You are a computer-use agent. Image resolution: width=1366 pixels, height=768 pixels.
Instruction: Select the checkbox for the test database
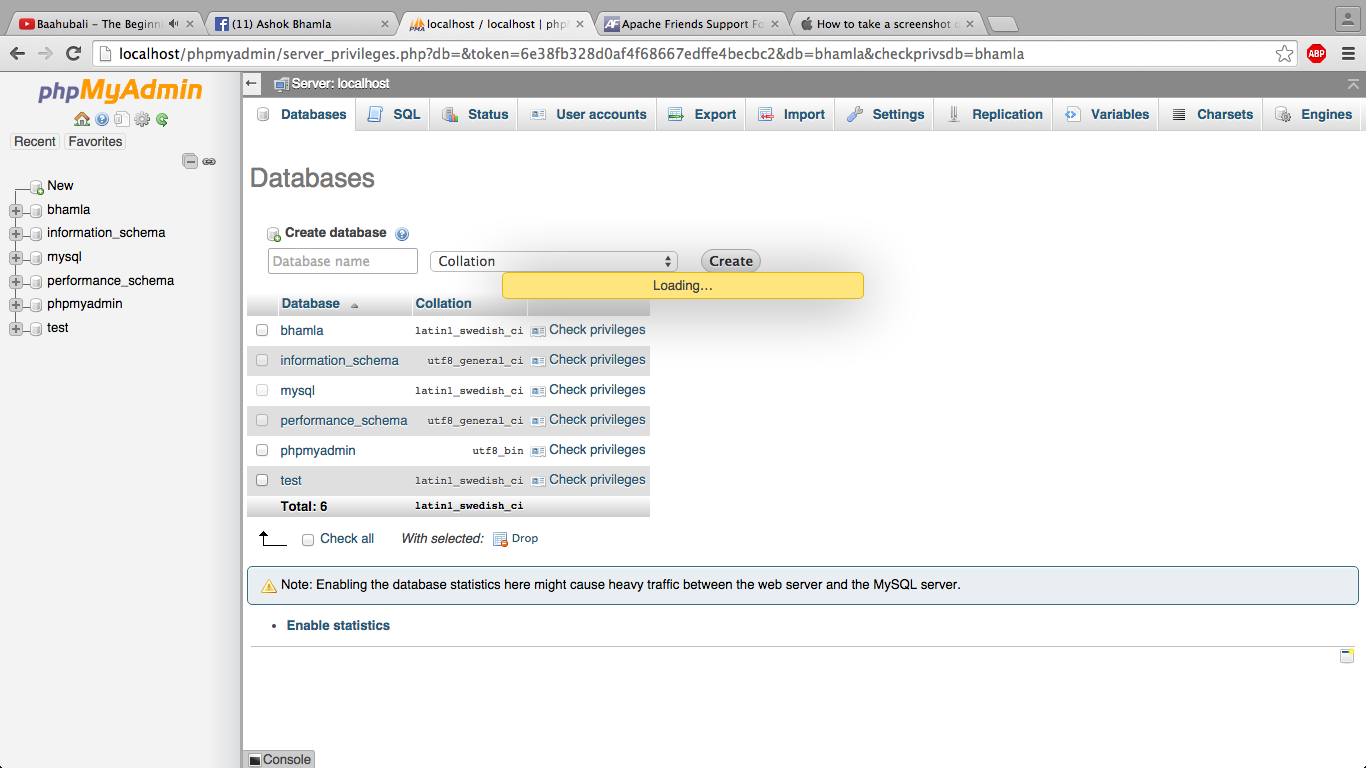tap(261, 480)
